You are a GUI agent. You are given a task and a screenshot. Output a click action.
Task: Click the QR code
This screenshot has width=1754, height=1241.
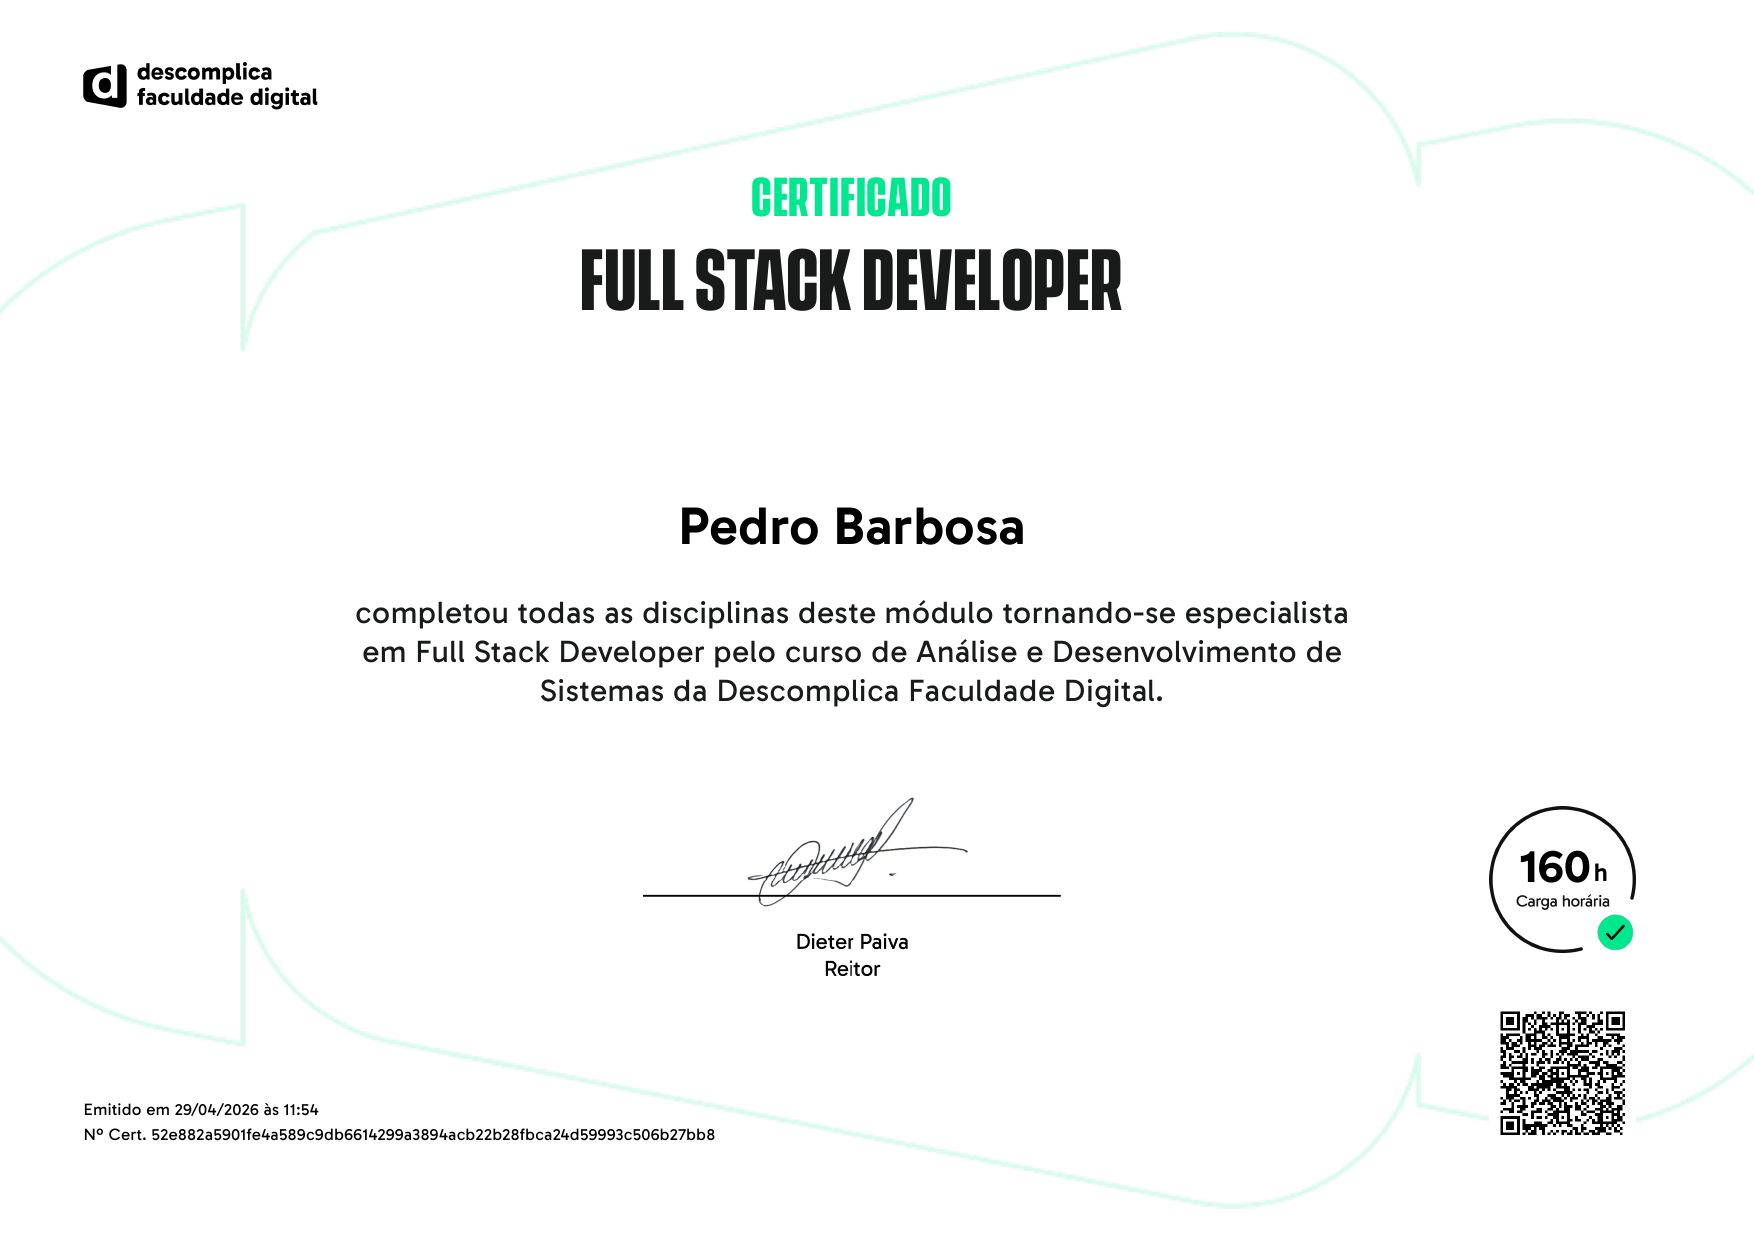click(x=1563, y=1073)
